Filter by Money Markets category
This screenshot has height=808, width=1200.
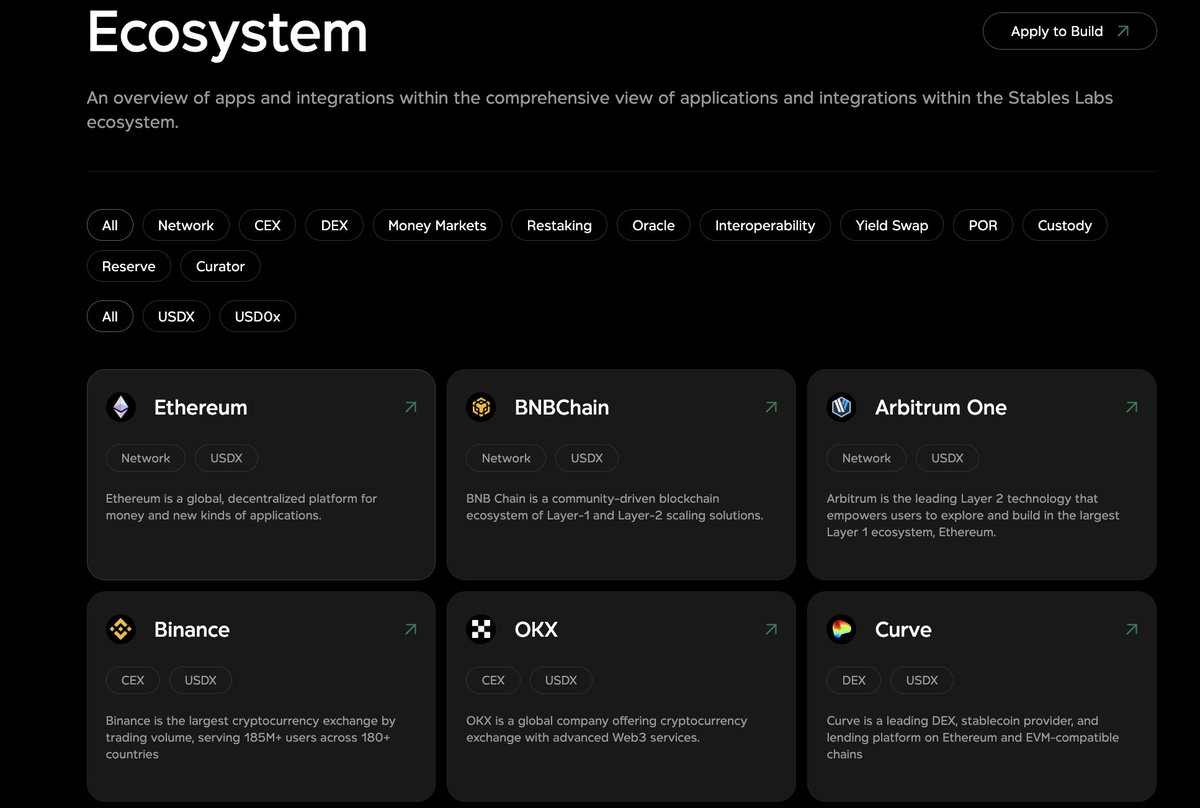[x=437, y=225]
